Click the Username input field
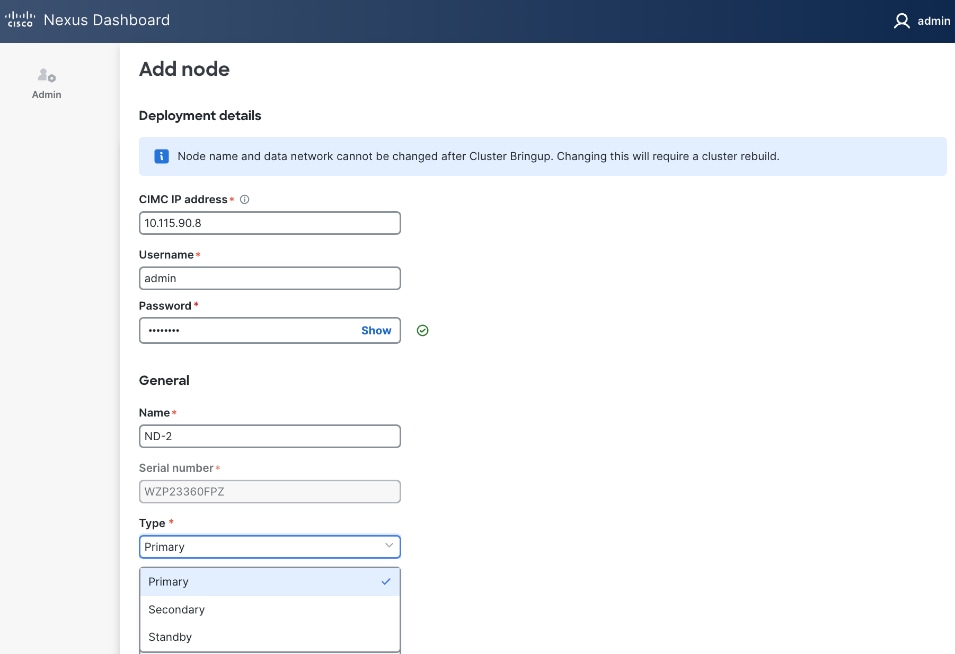The image size is (955, 654). pyautogui.click(x=269, y=278)
